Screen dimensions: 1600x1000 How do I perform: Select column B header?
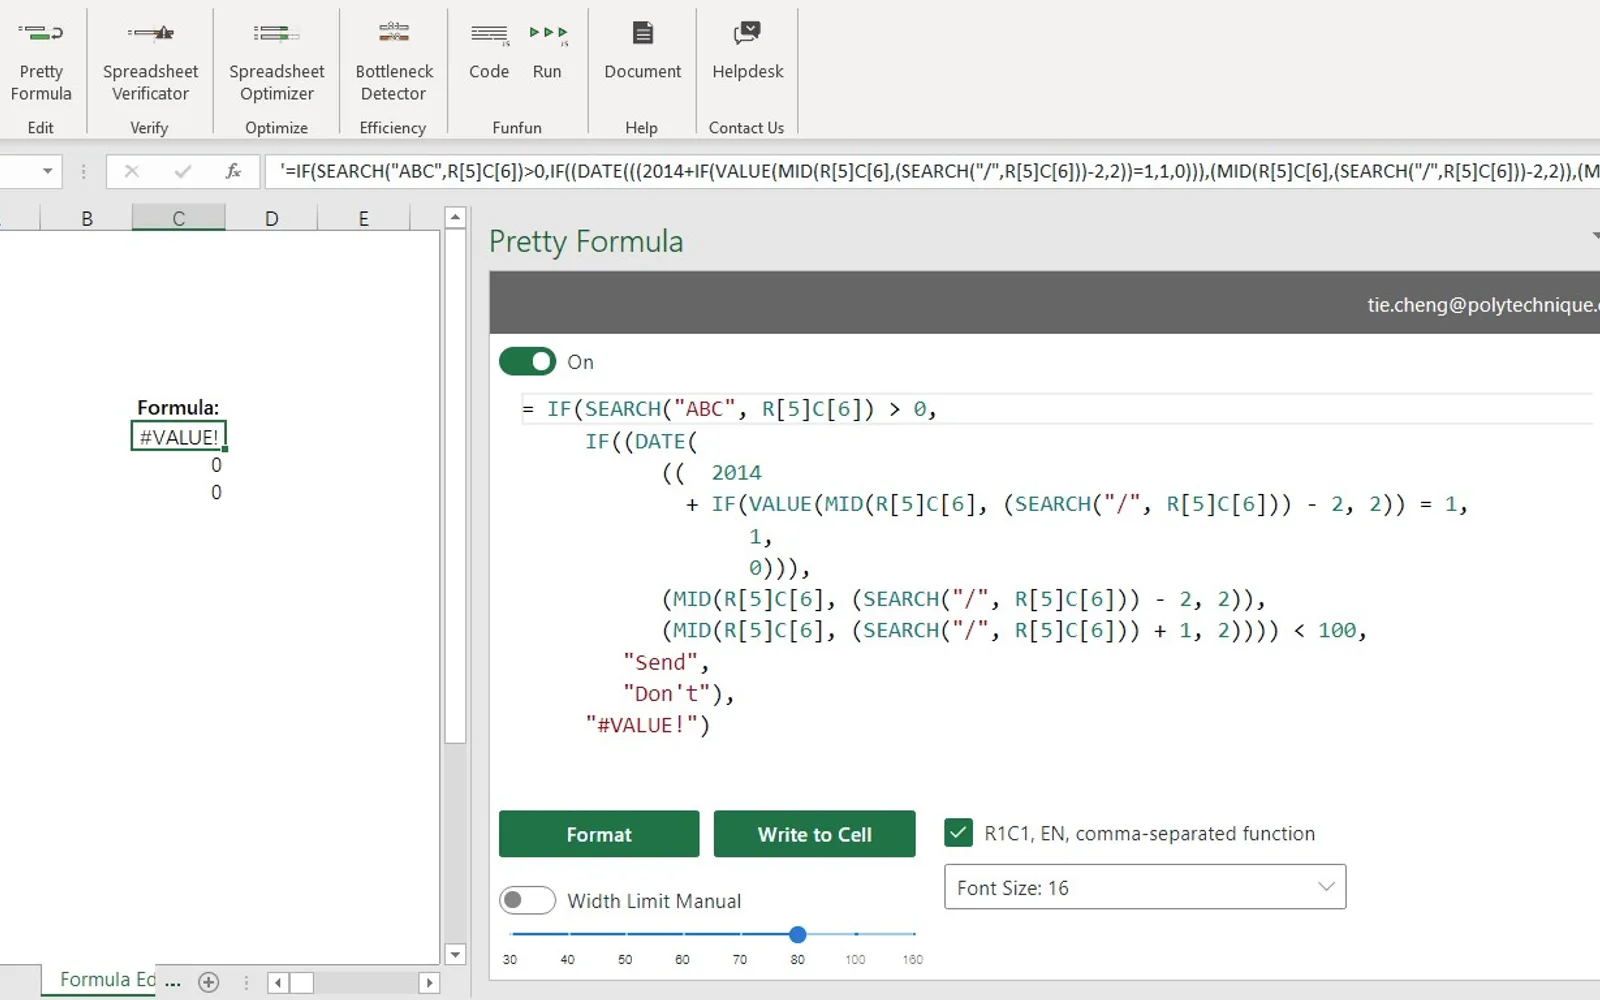click(x=87, y=219)
